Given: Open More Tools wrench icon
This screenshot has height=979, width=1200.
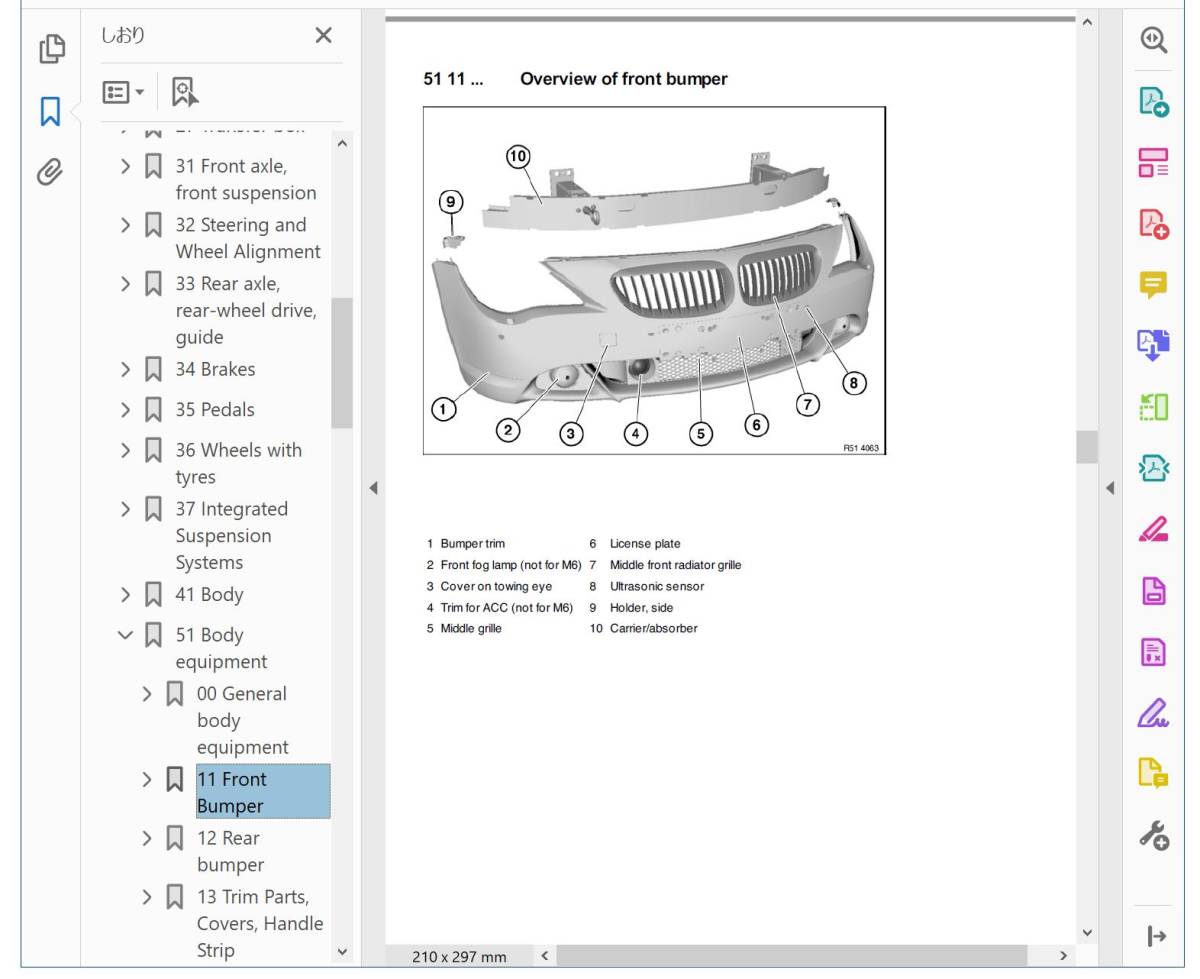Looking at the screenshot, I should [x=1154, y=835].
